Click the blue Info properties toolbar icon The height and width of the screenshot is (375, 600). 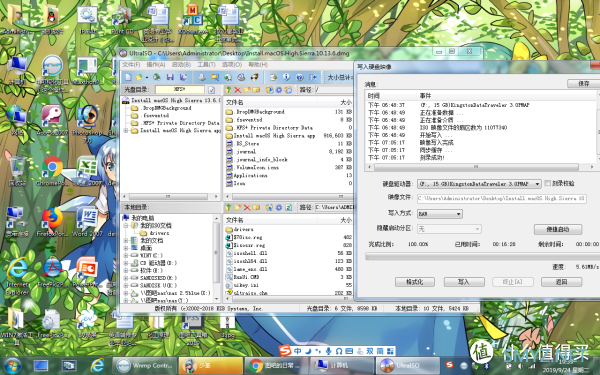tap(286, 77)
